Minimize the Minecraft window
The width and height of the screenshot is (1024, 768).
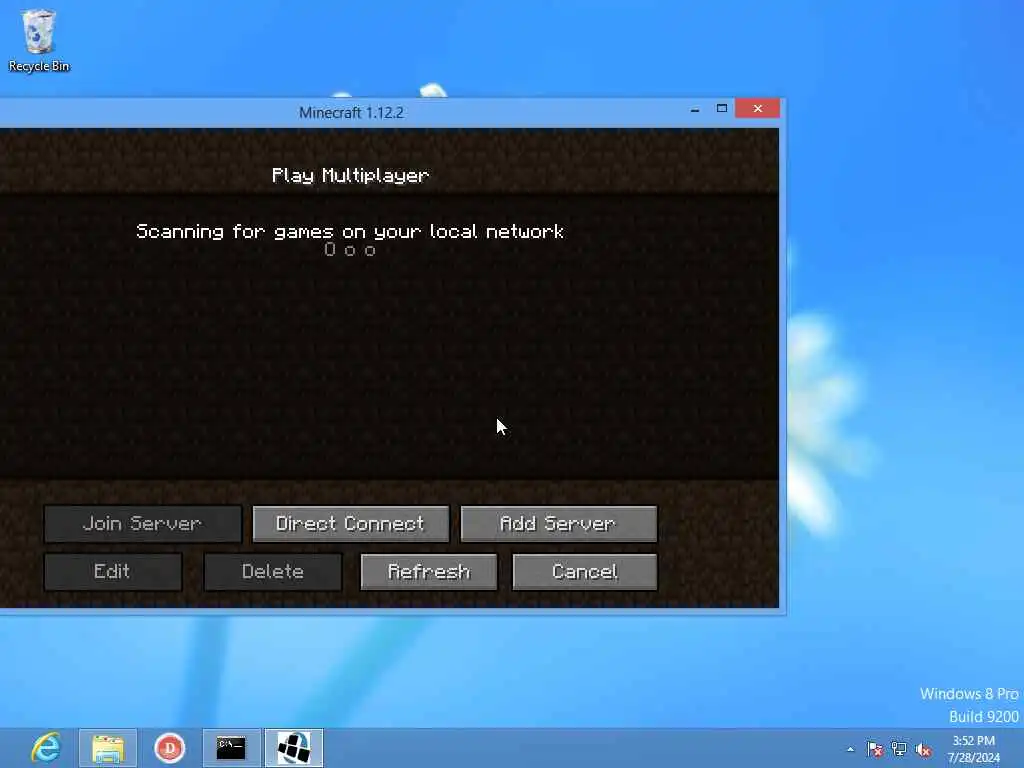[x=695, y=109]
